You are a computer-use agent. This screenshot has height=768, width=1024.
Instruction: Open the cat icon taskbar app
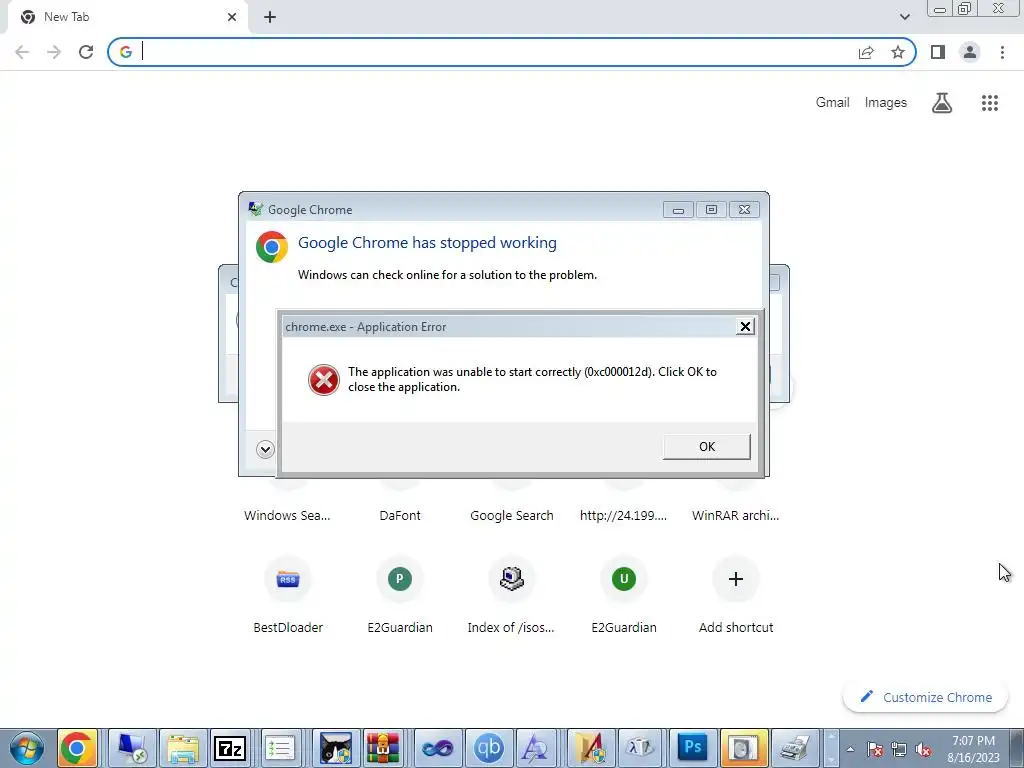coord(336,748)
